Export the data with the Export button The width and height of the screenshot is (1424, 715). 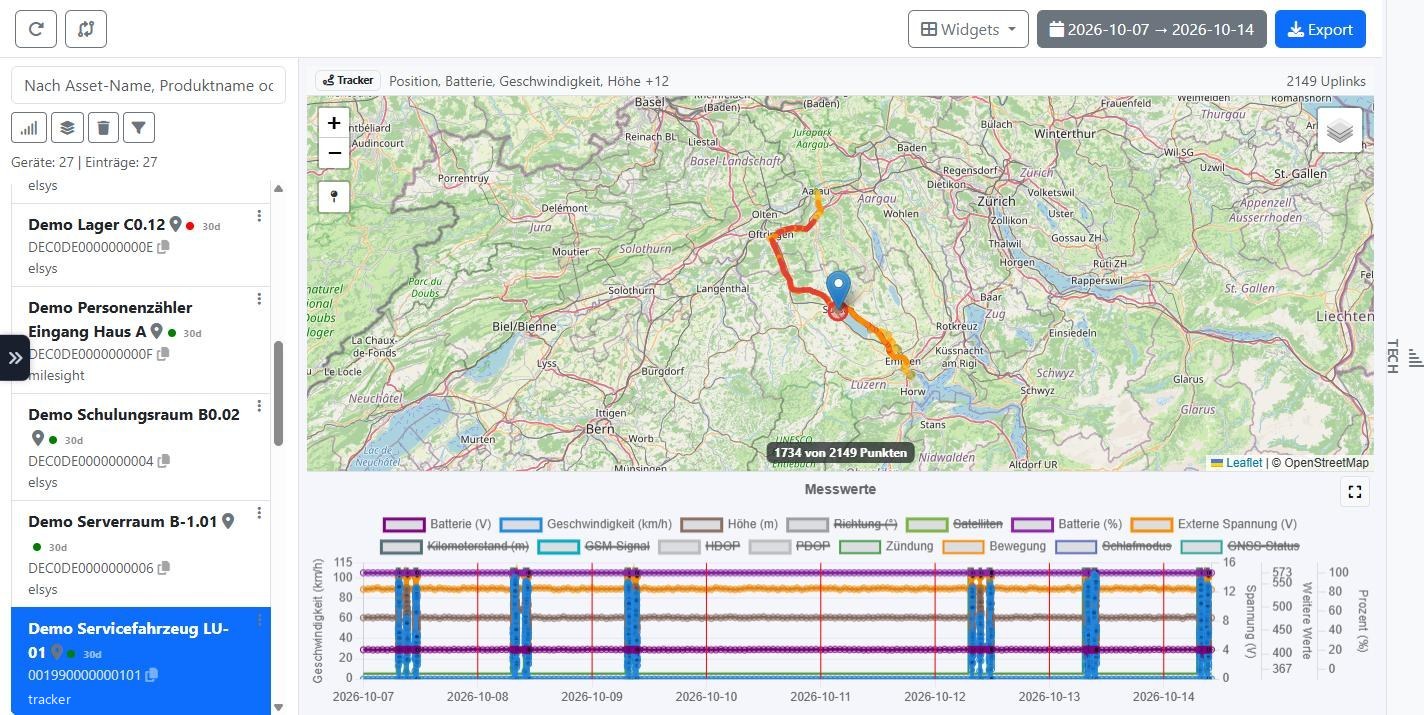tap(1320, 29)
